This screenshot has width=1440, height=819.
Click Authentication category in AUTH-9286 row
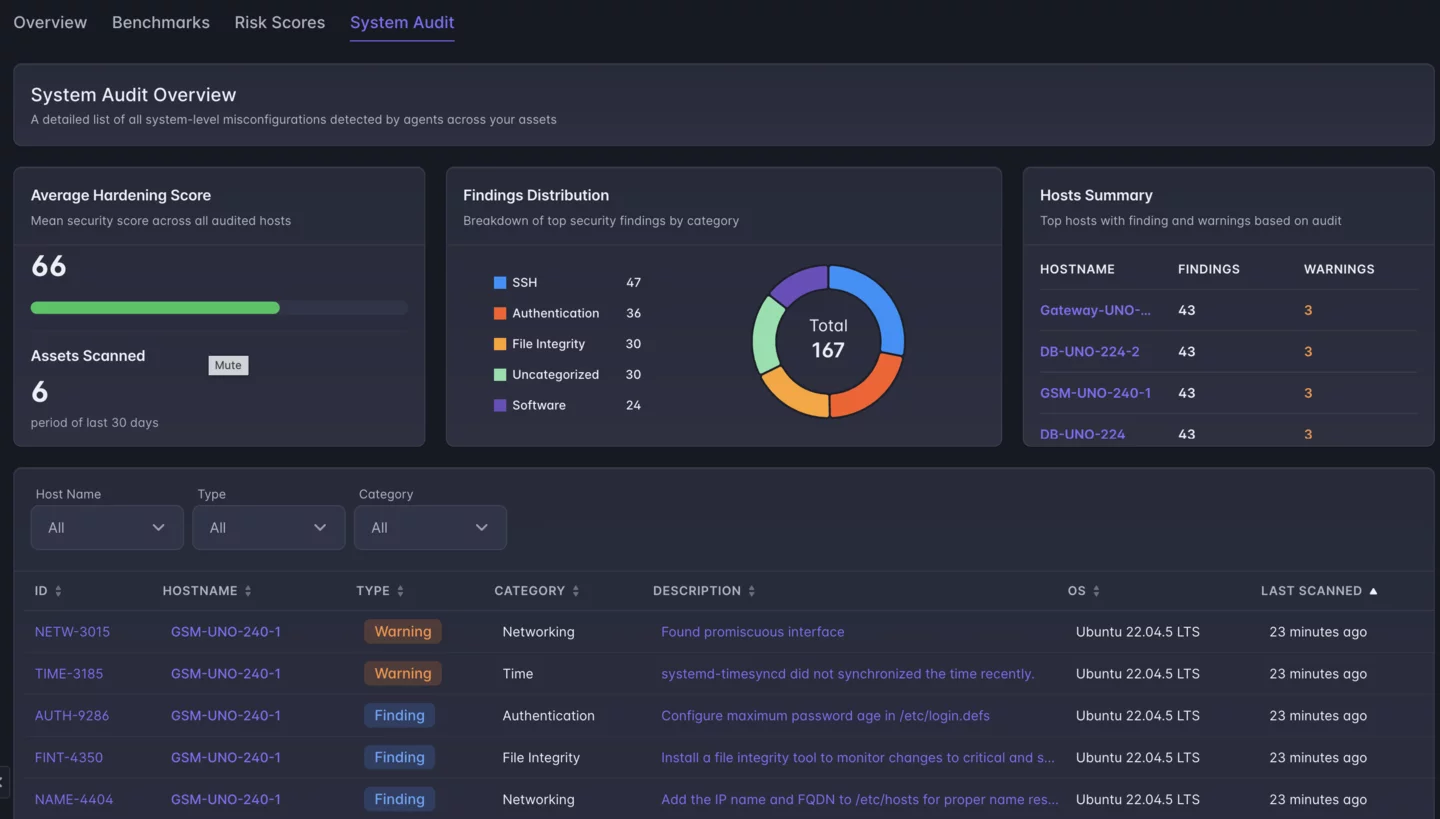pyautogui.click(x=548, y=716)
